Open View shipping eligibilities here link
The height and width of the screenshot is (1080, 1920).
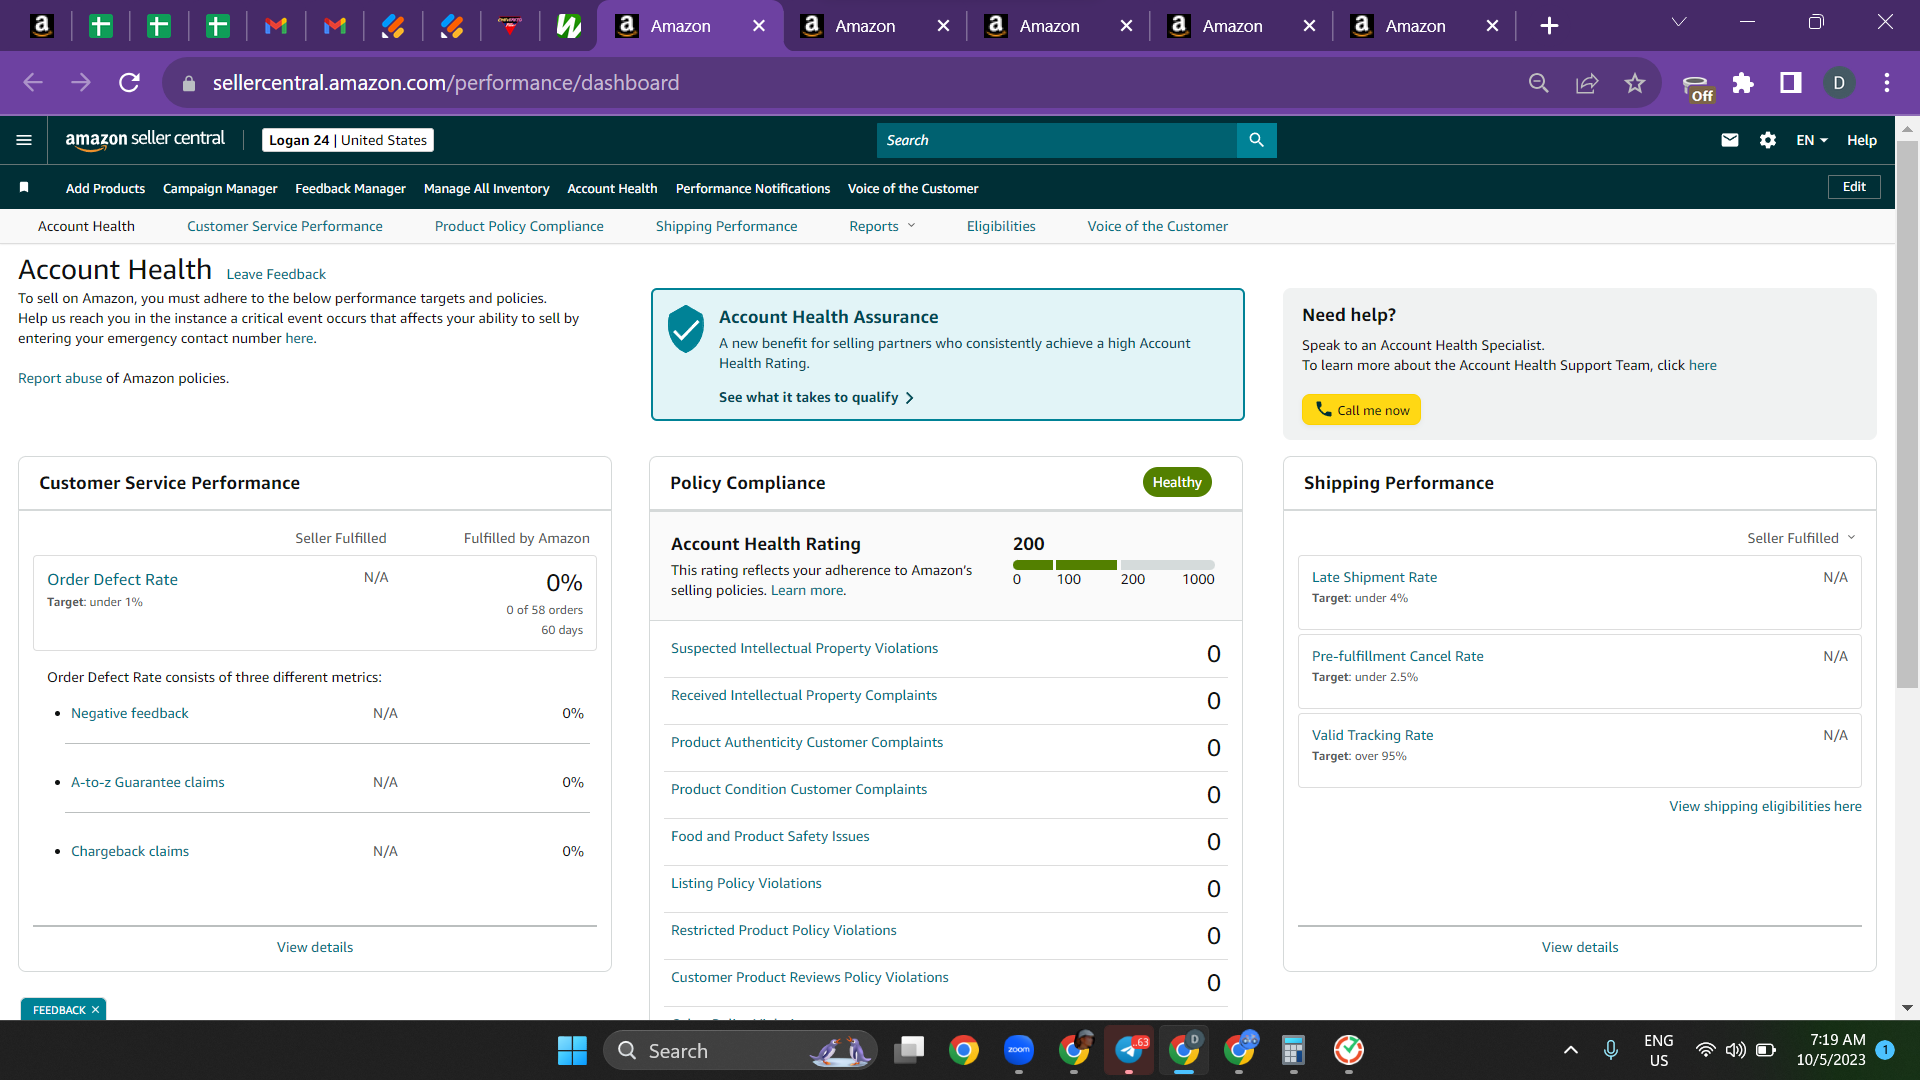click(x=1765, y=807)
